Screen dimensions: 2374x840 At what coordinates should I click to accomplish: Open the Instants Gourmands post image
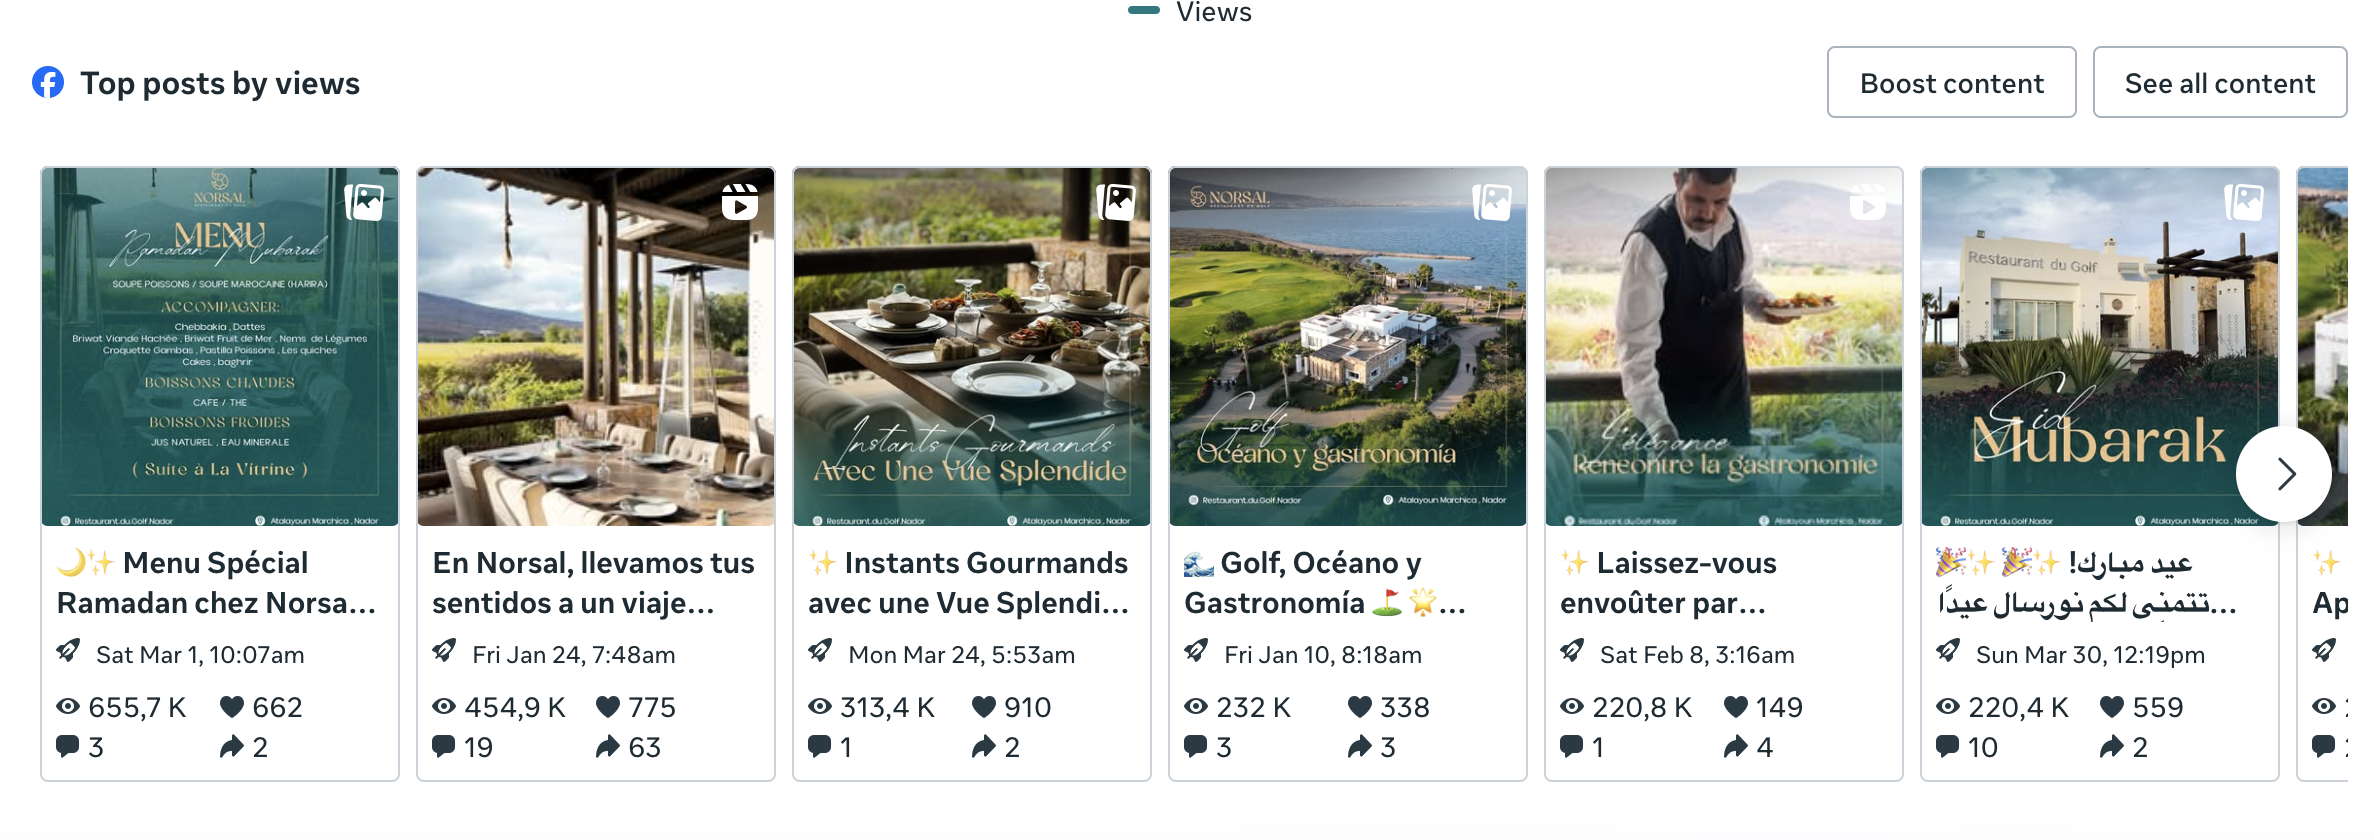tap(972, 346)
